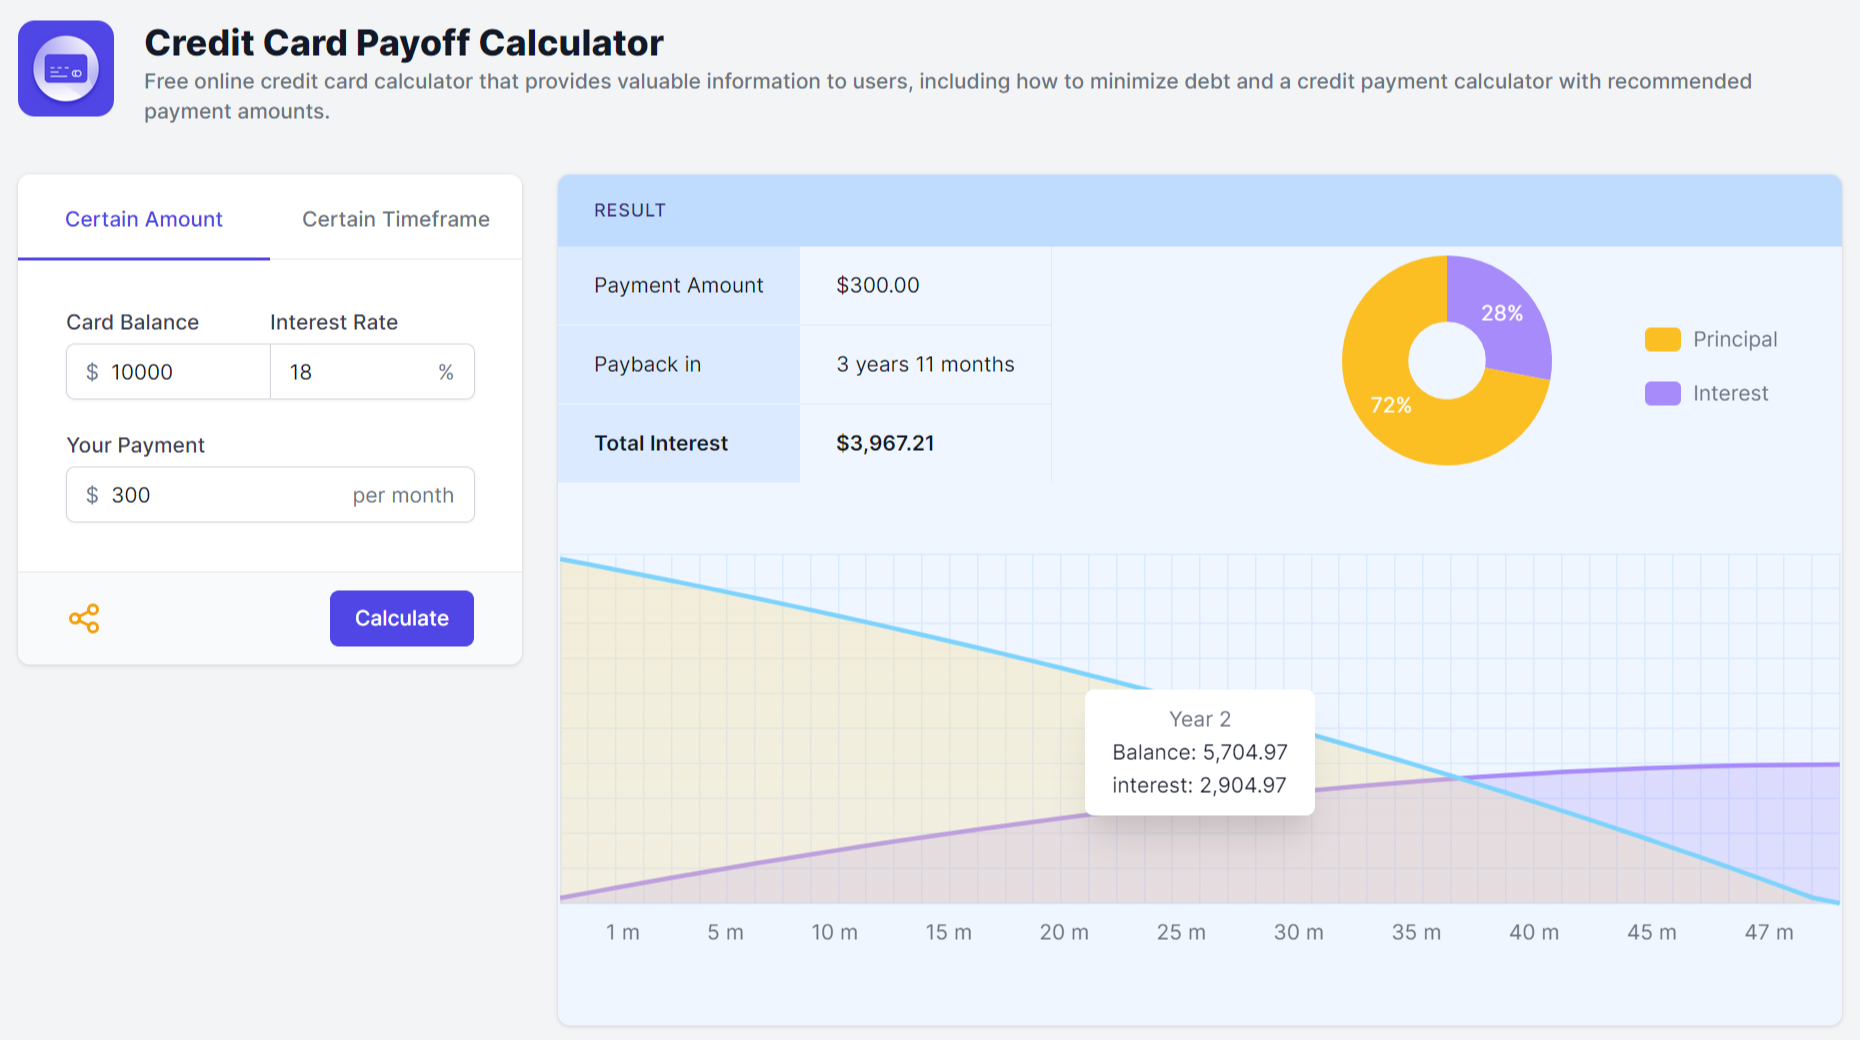
Task: Click the yellow Principal legend swatch
Action: click(x=1662, y=339)
